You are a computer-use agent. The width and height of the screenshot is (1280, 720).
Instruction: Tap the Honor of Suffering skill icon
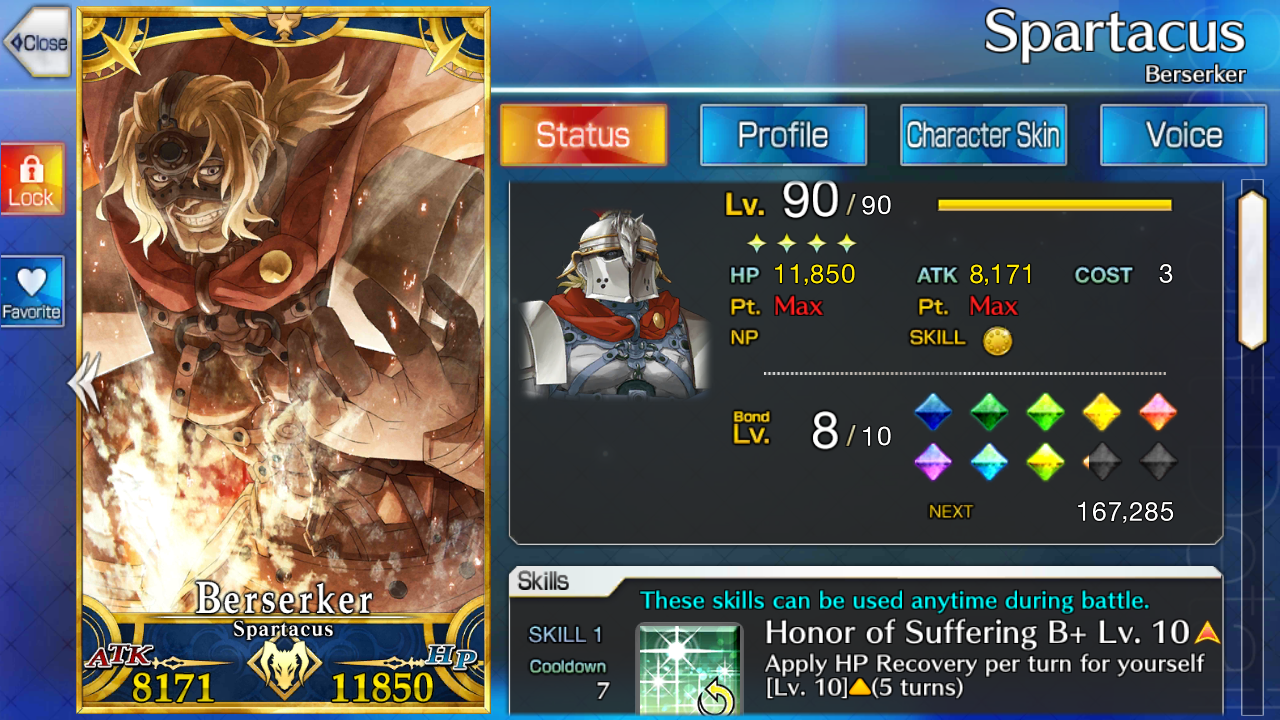coord(690,668)
